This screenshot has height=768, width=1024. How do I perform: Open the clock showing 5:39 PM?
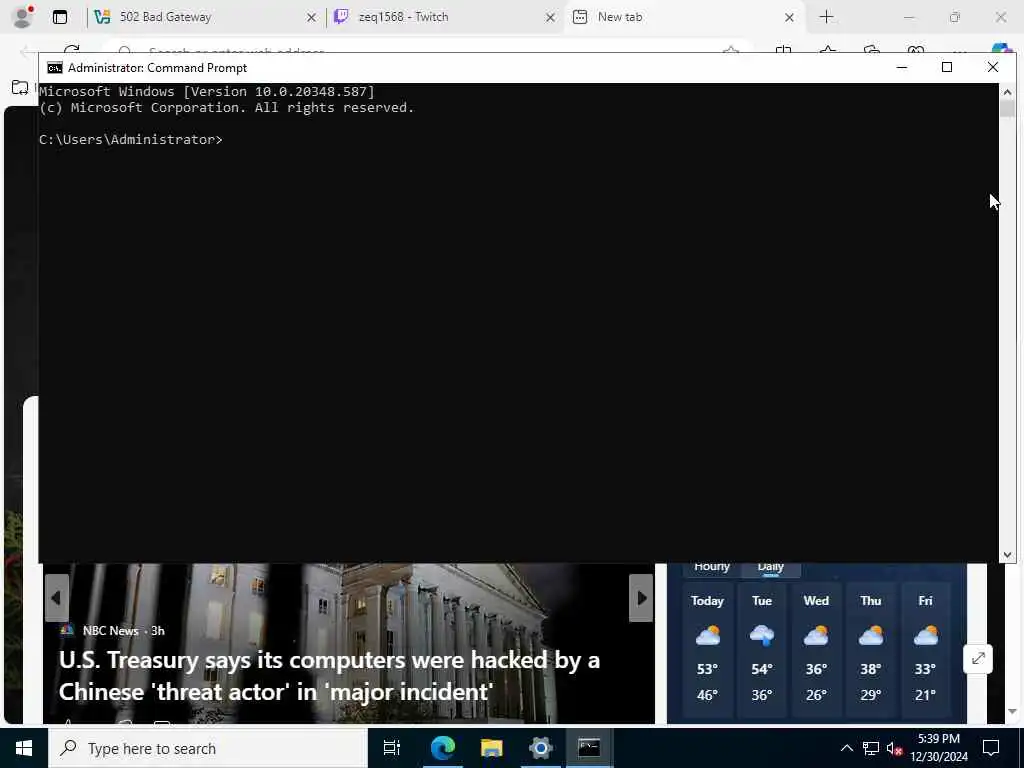tap(938, 748)
